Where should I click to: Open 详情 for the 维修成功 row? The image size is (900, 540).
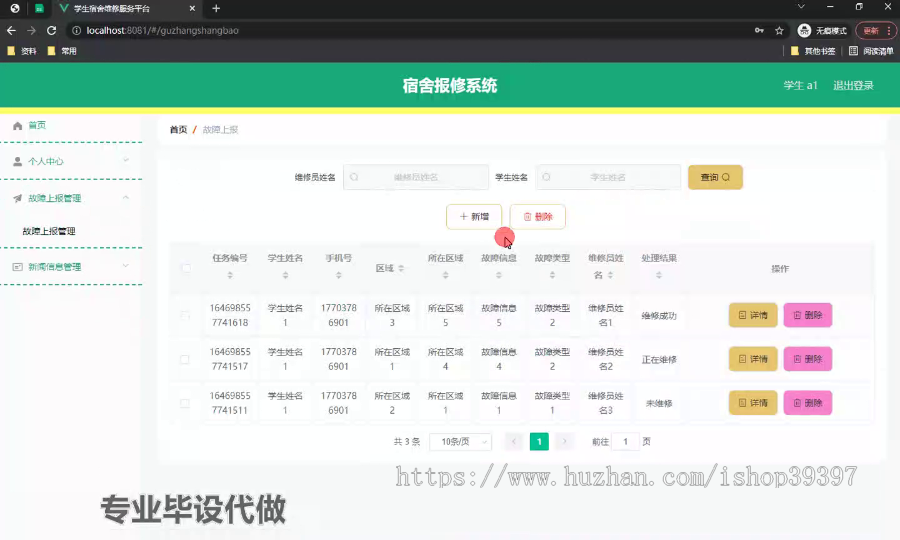[x=752, y=315]
